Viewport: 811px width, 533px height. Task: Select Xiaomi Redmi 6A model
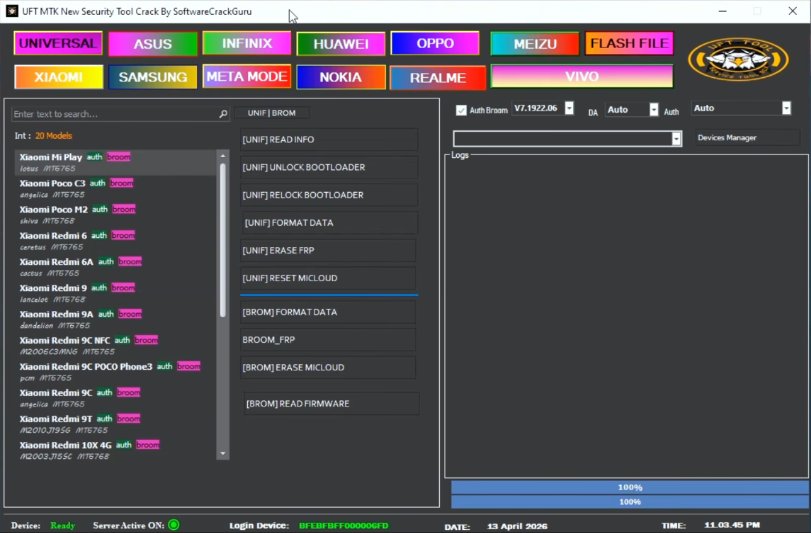tap(116, 267)
